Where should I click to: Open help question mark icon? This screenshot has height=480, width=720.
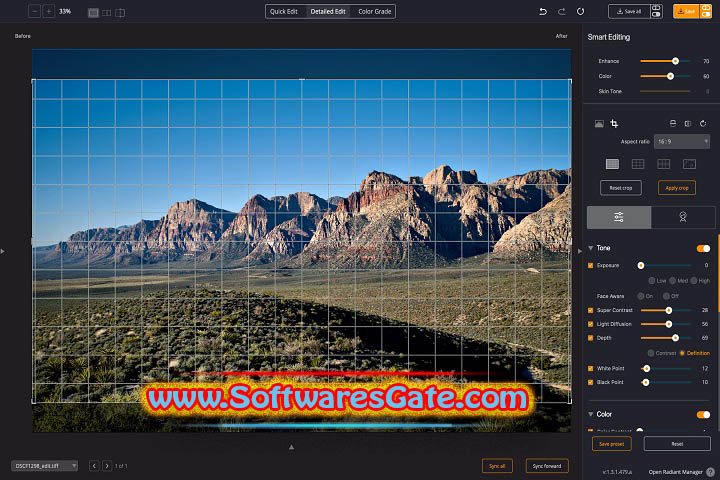coord(711,472)
